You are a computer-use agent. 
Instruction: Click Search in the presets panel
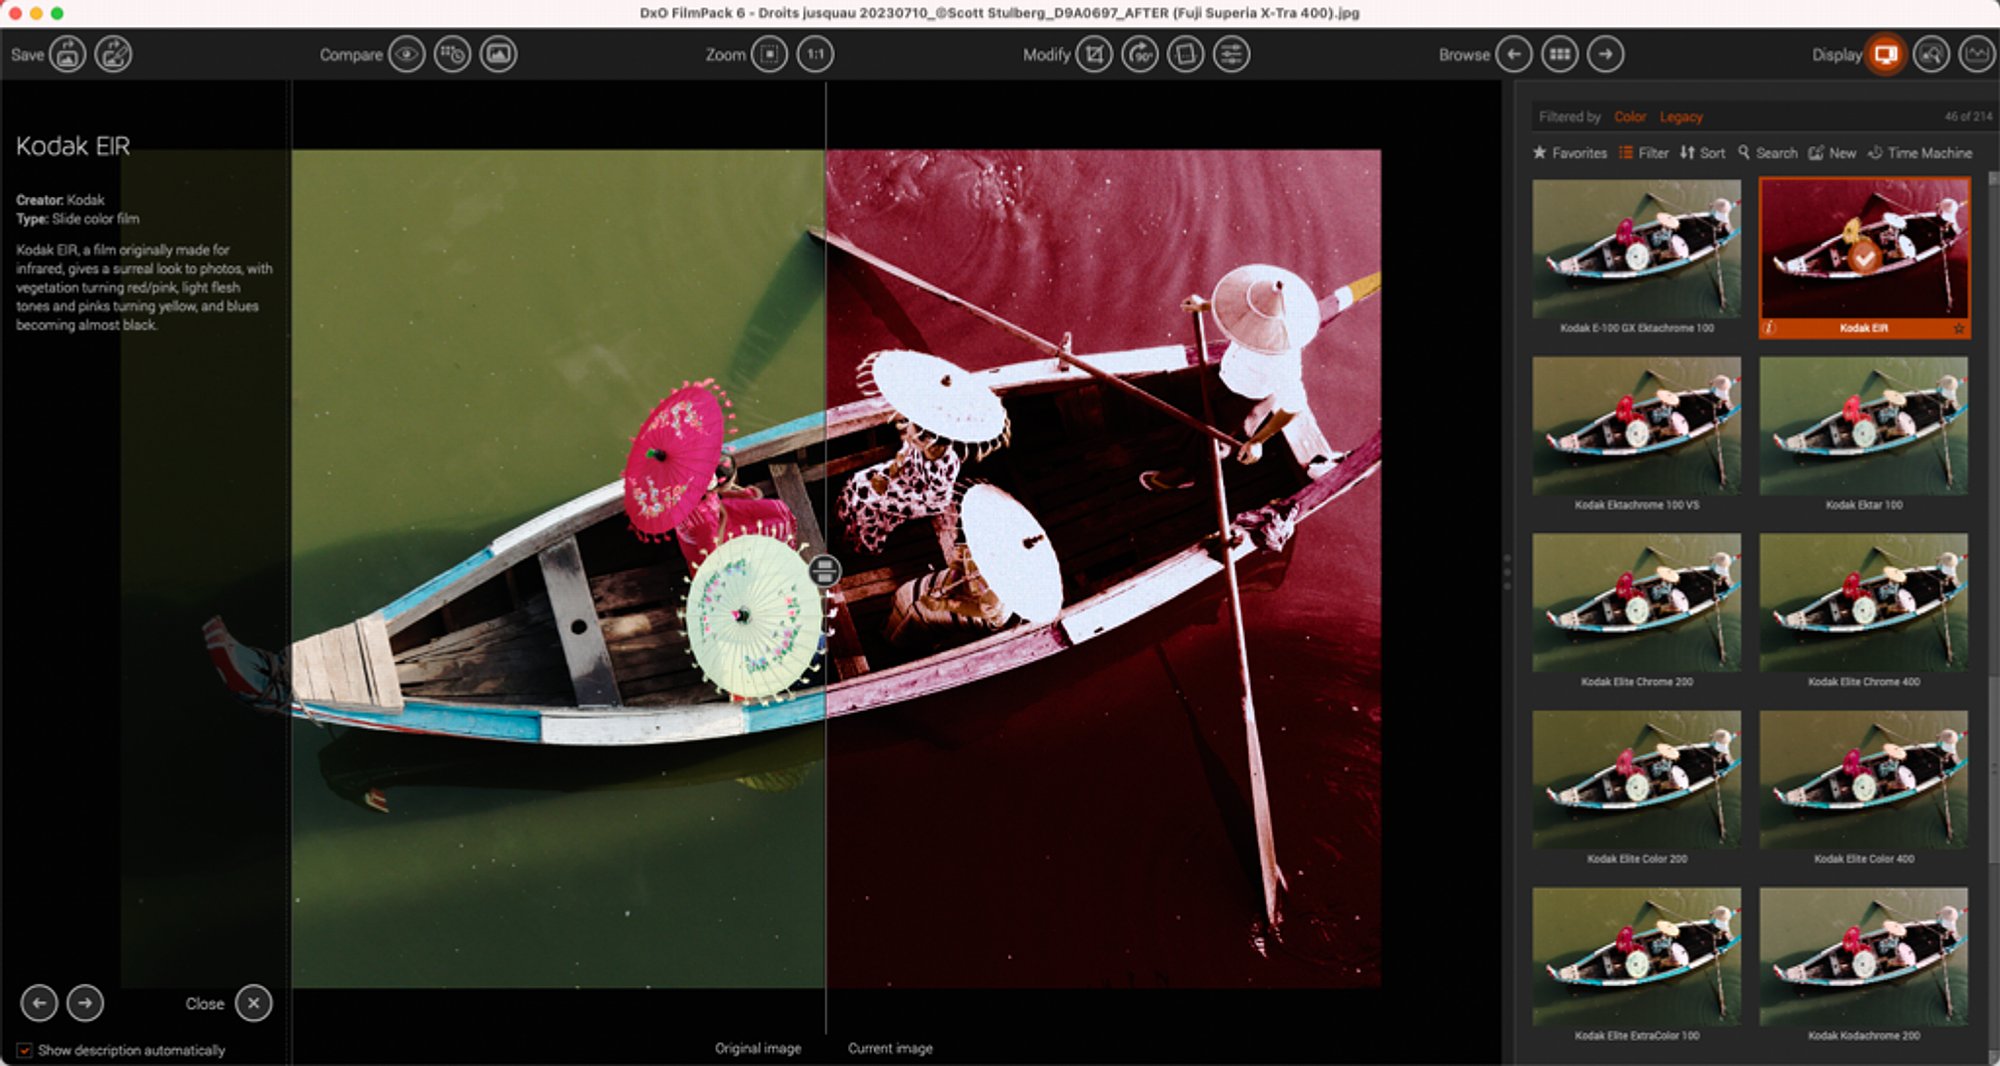pyautogui.click(x=1767, y=153)
